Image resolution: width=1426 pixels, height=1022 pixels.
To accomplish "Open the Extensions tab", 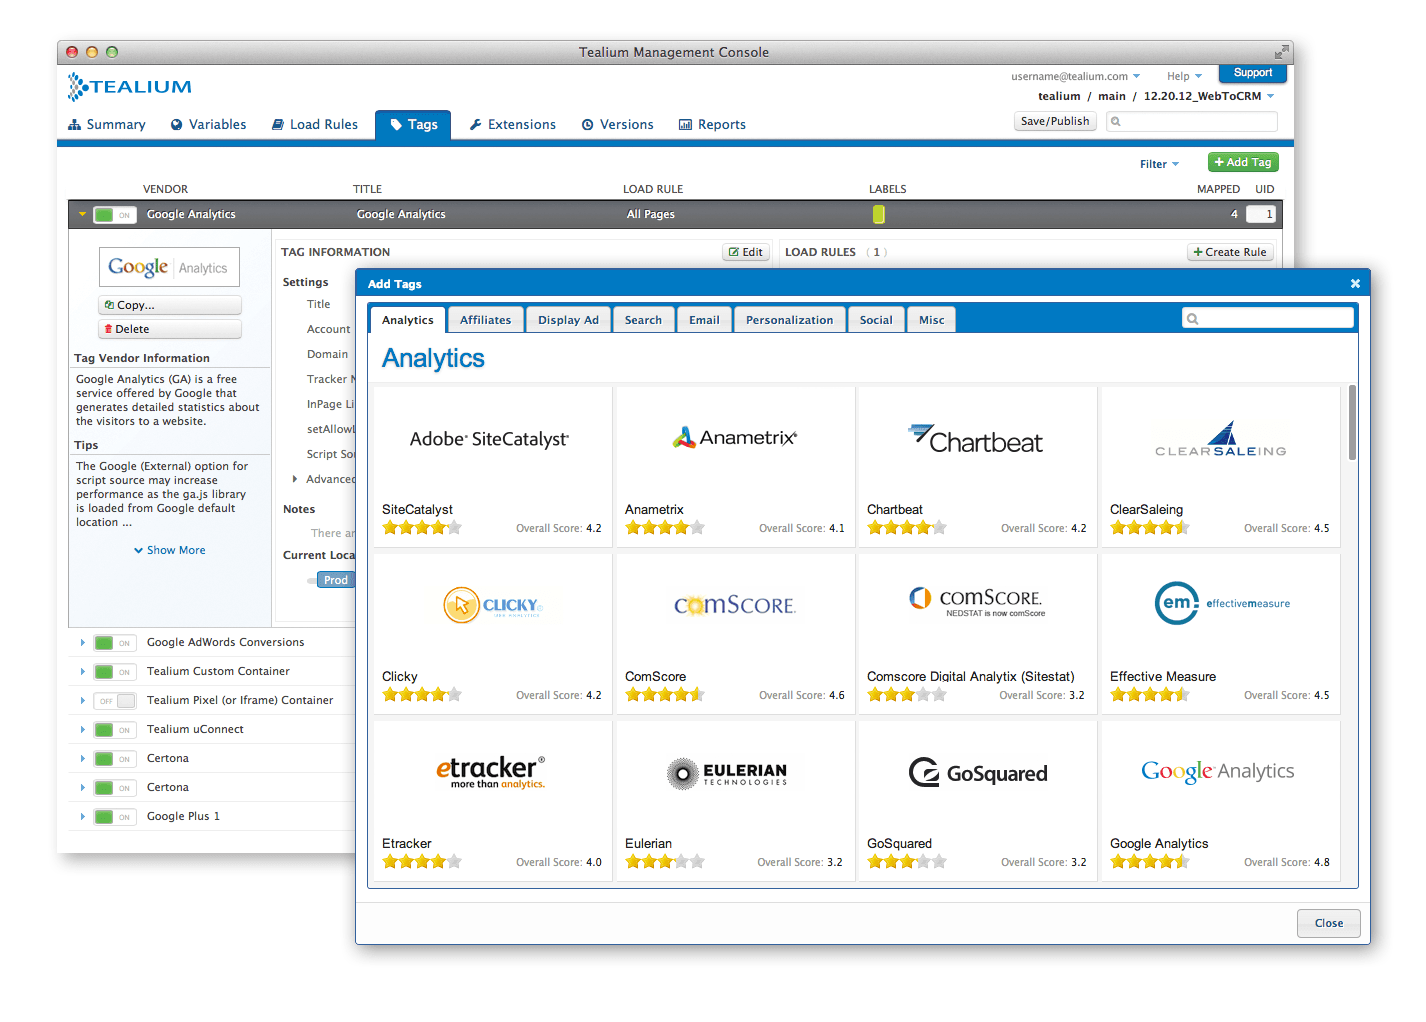I will click(513, 125).
